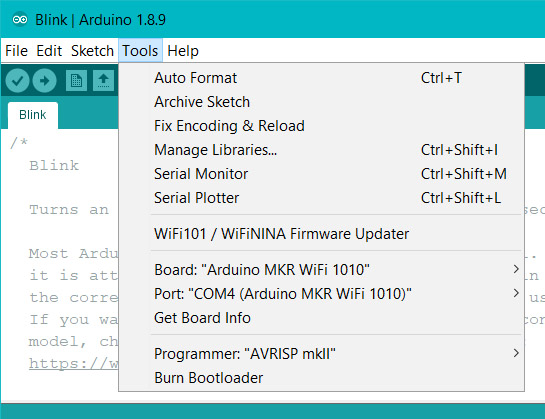Viewport: 545px width, 419px height.
Task: Expand the Port submenu arrow
Action: pyautogui.click(x=516, y=293)
